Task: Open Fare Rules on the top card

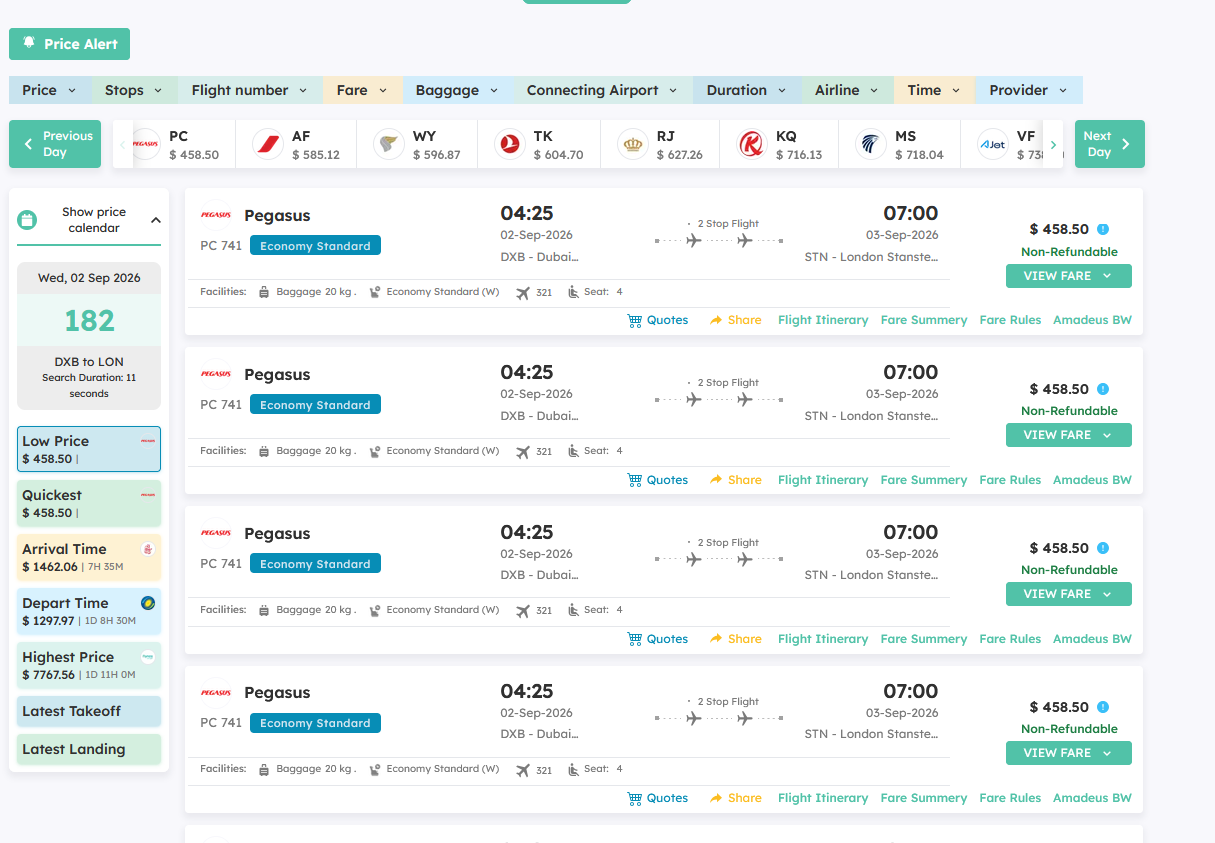Action: [x=1010, y=320]
